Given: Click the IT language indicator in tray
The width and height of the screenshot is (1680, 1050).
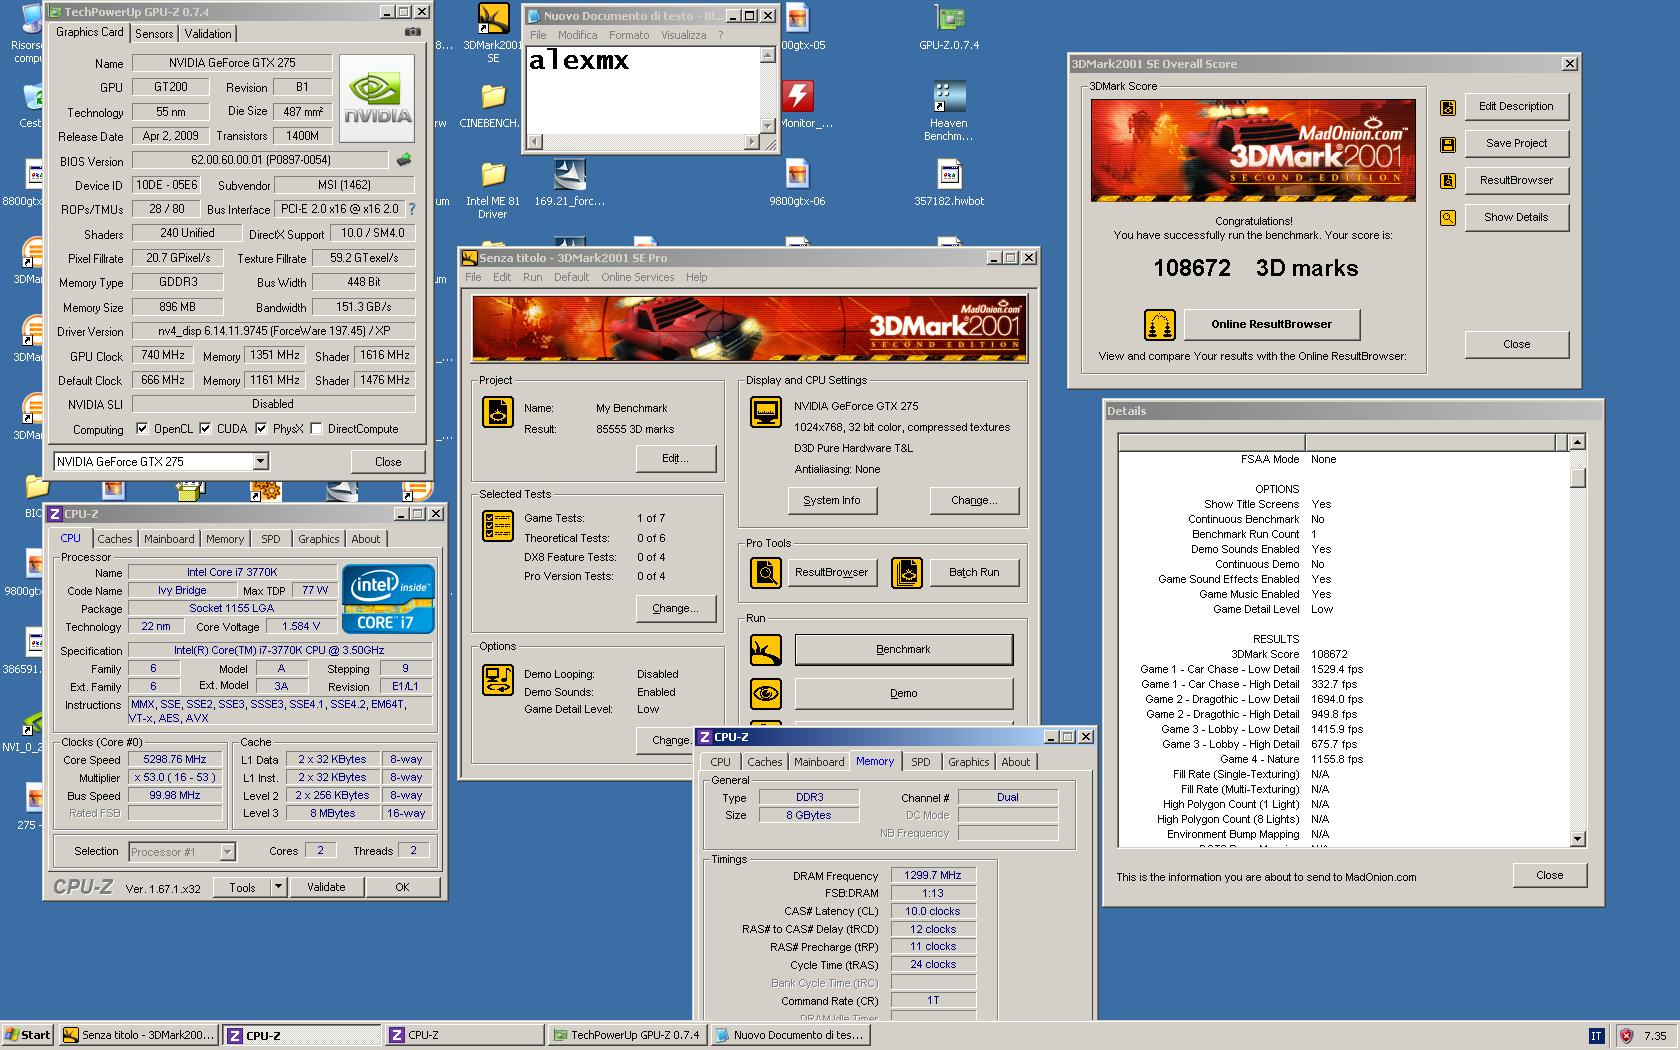Looking at the screenshot, I should pos(1597,1036).
